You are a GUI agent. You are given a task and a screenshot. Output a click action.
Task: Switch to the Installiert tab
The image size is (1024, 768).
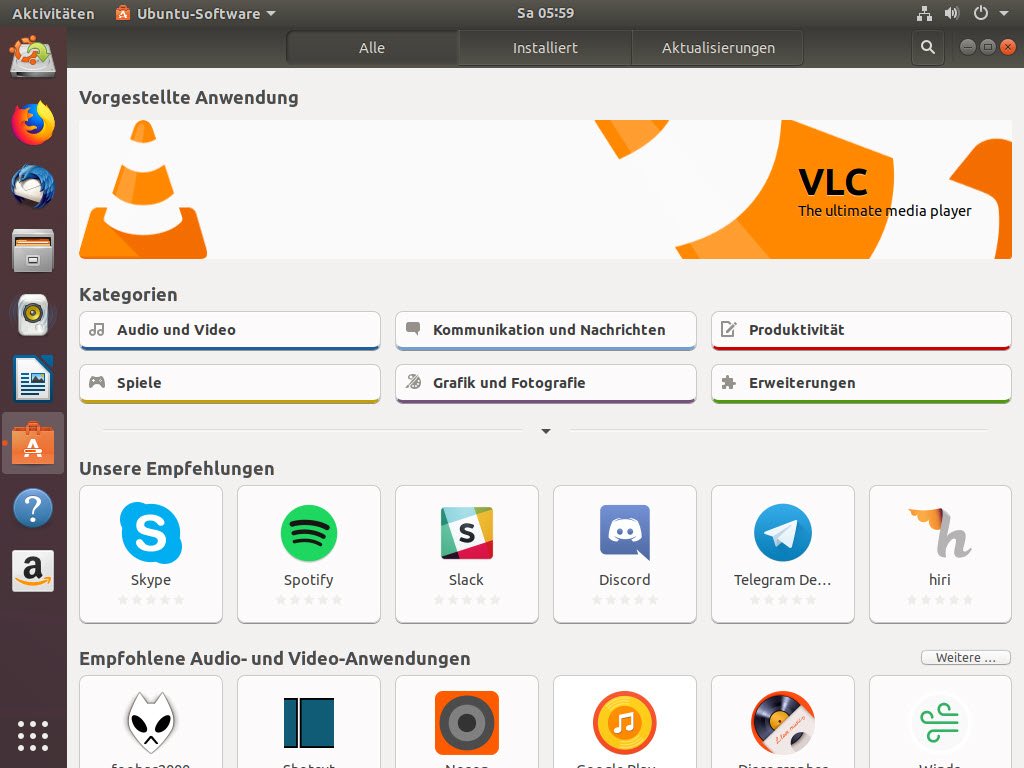click(x=545, y=48)
